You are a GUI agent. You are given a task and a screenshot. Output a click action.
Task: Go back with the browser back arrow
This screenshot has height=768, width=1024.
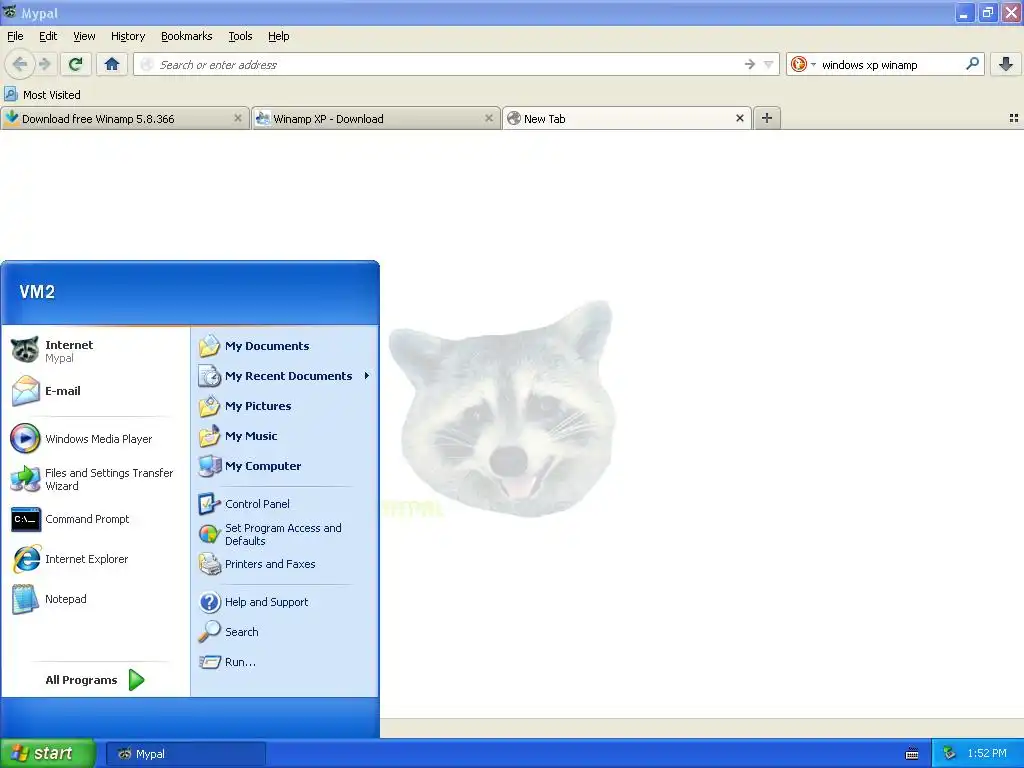pos(20,64)
